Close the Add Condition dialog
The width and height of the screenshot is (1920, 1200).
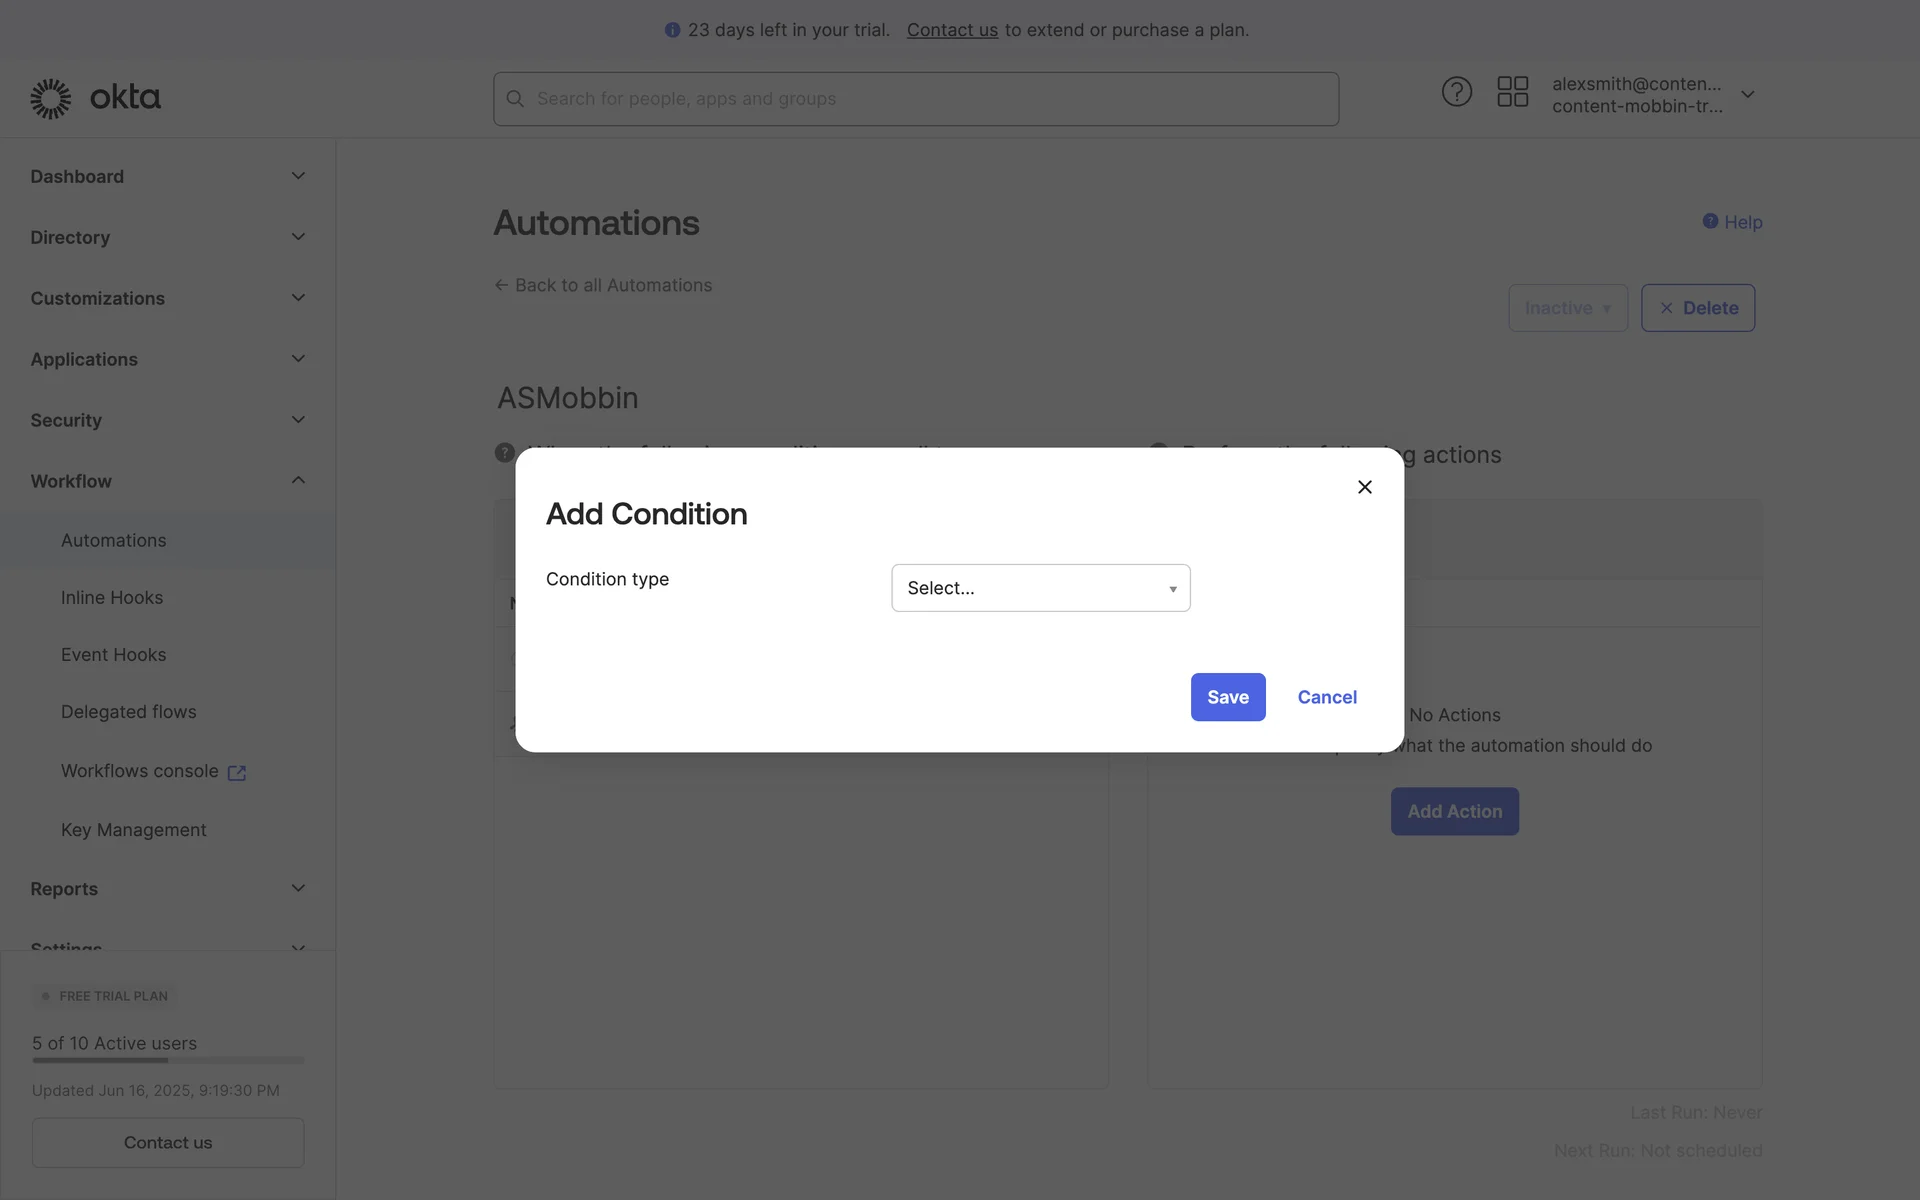click(x=1364, y=487)
